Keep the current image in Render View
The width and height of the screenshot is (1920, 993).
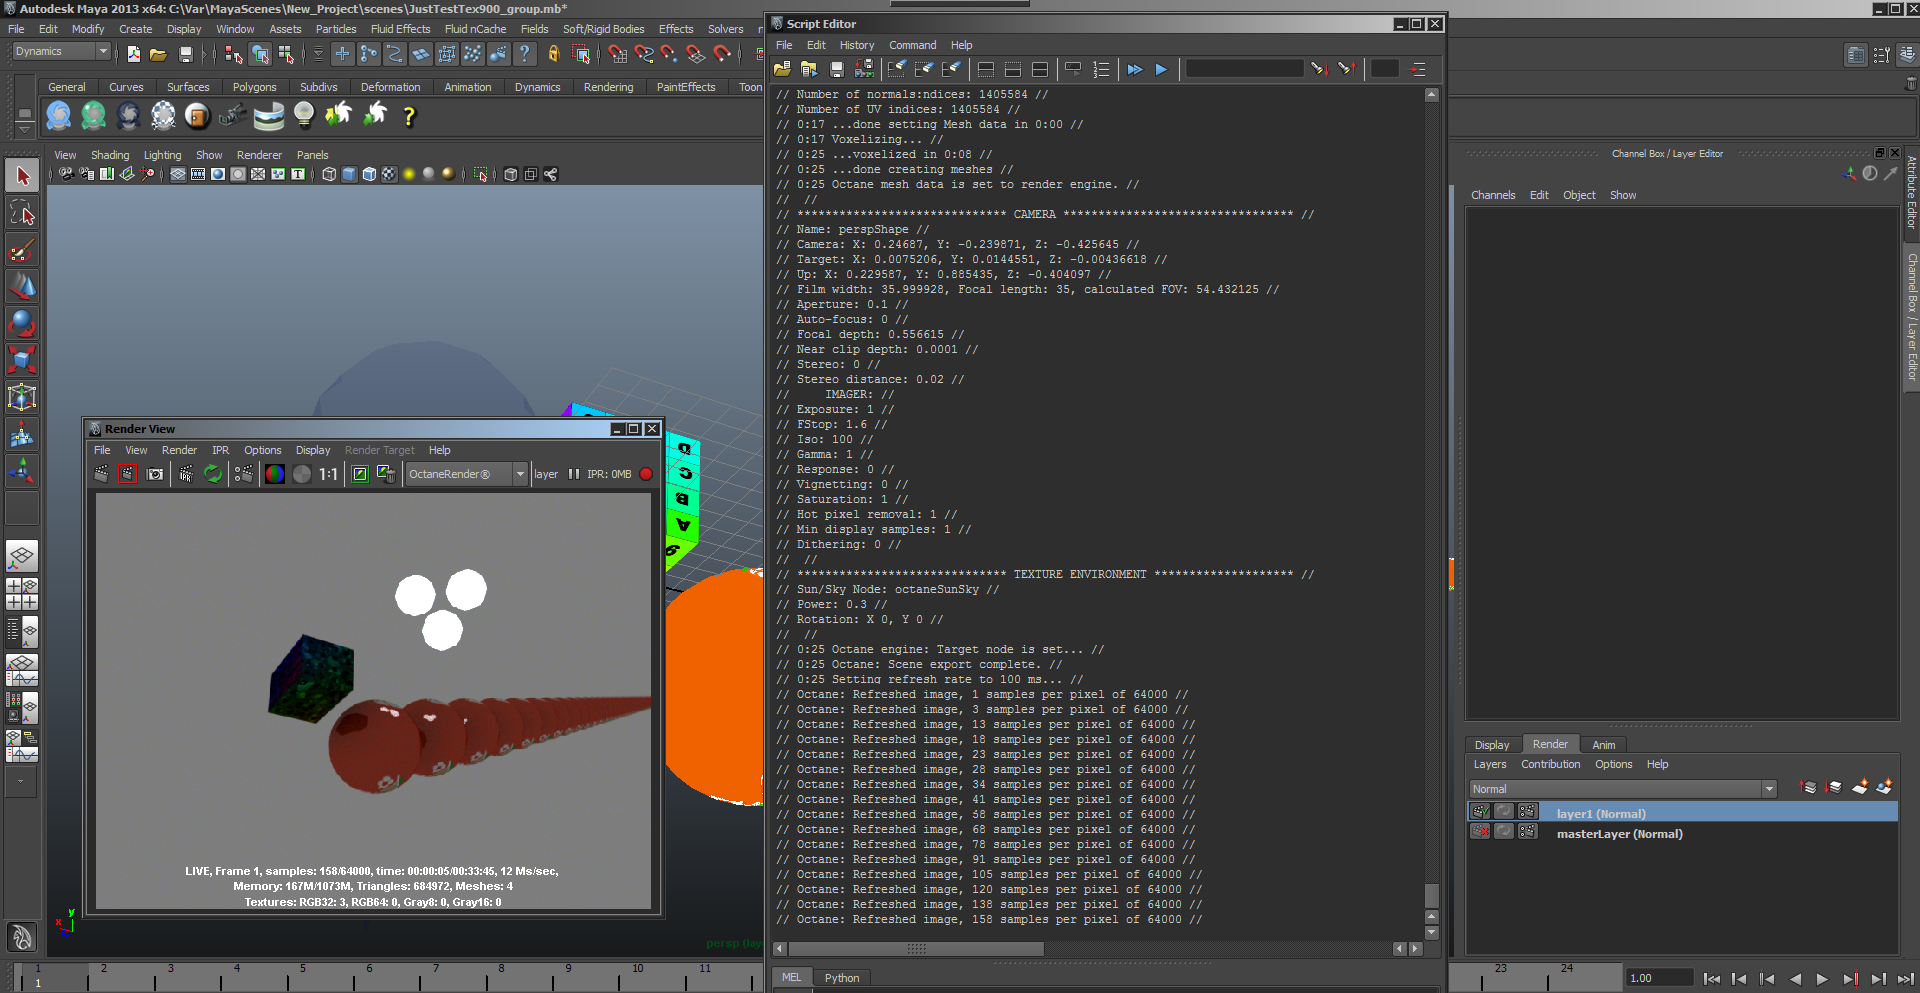coord(360,474)
